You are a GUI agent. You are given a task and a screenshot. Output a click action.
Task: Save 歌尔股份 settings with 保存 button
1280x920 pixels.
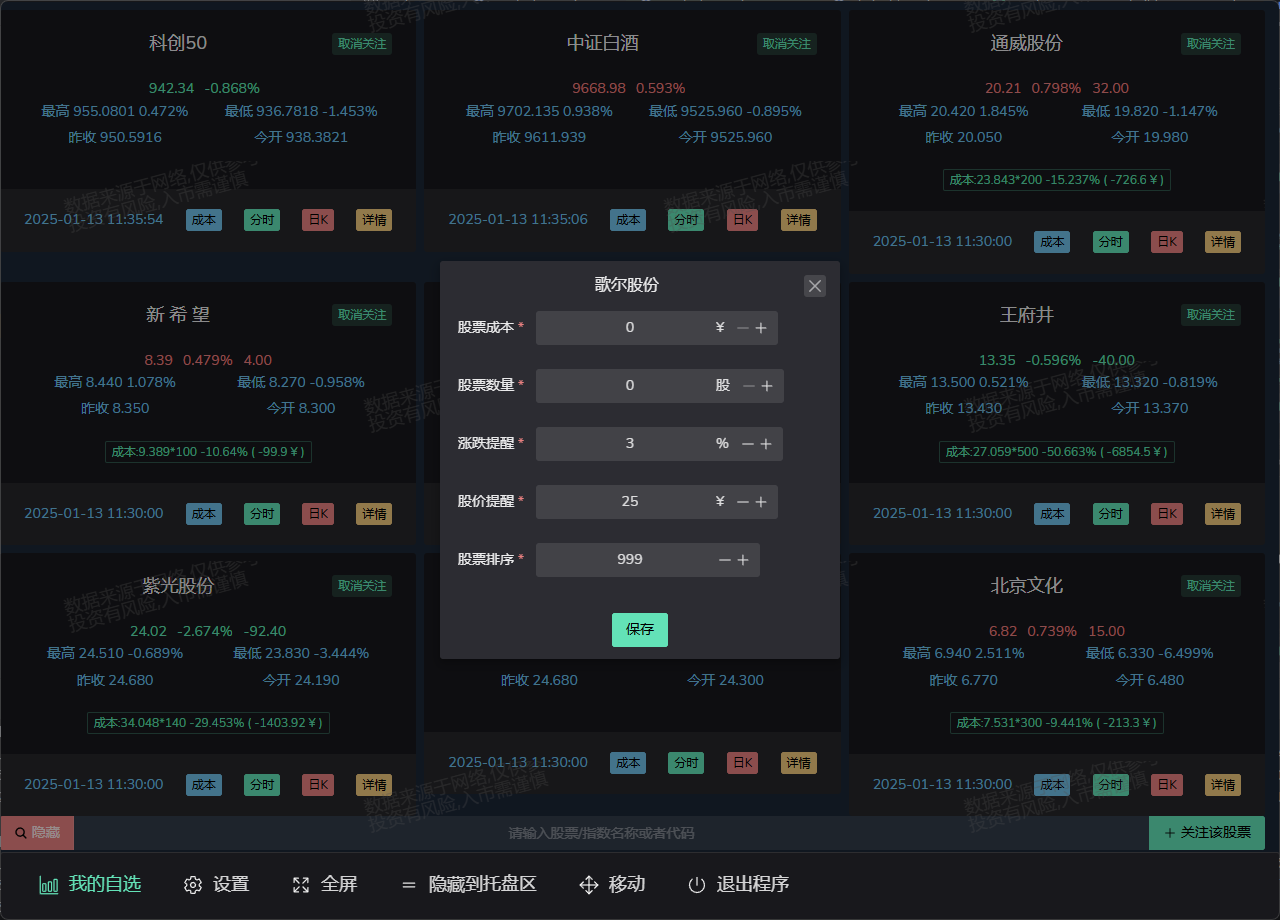tap(639, 630)
